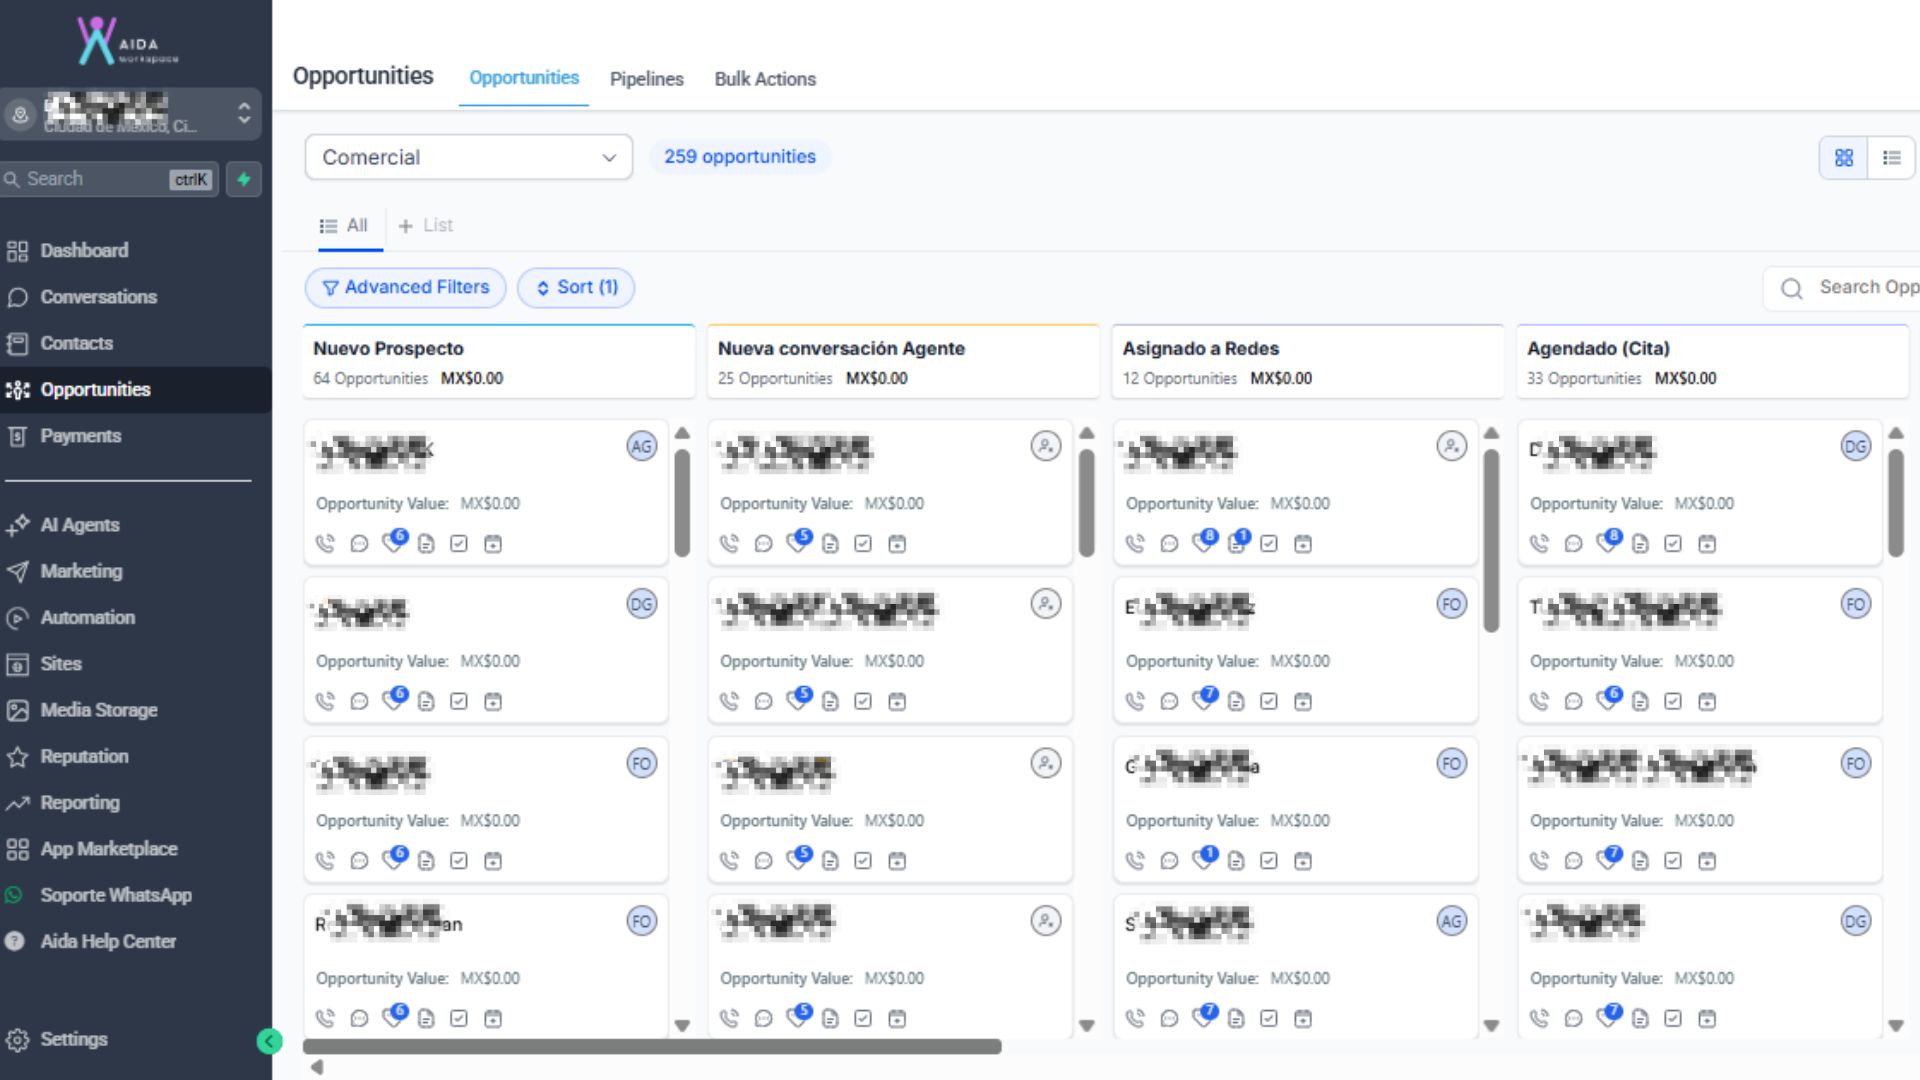Click the Advanced Filters button
Screen dimensions: 1920x1080
405,287
